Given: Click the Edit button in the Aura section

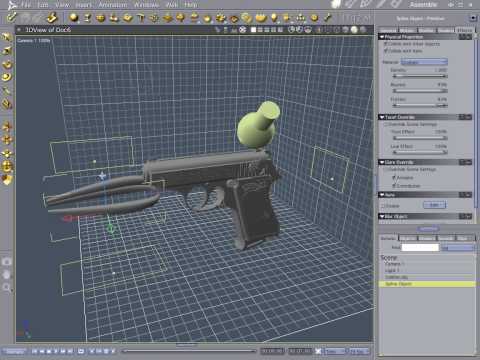Looking at the screenshot, I should tap(434, 205).
